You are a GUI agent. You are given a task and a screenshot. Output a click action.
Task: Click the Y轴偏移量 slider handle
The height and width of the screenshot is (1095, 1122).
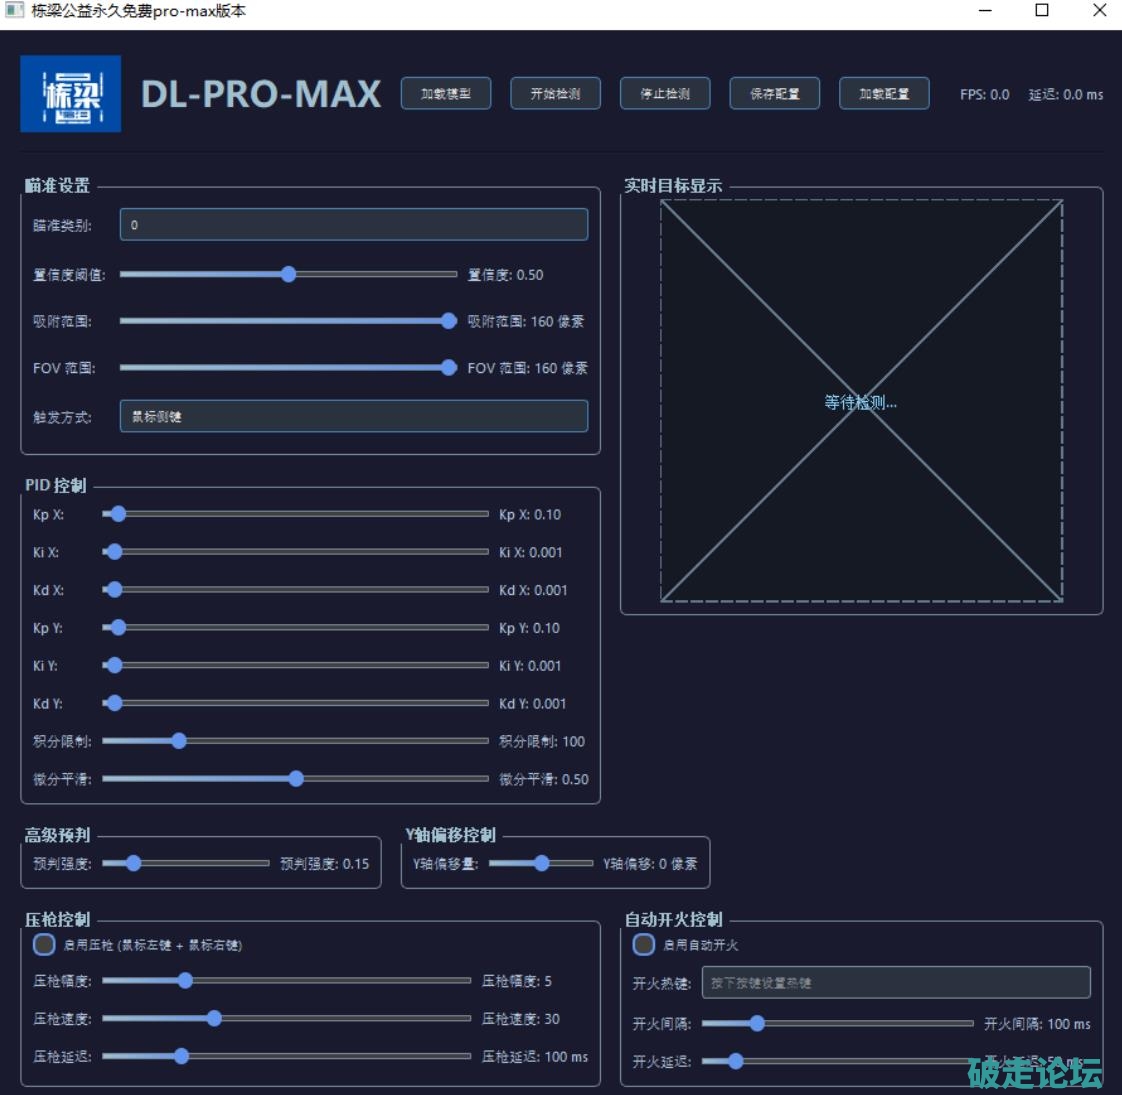point(541,863)
